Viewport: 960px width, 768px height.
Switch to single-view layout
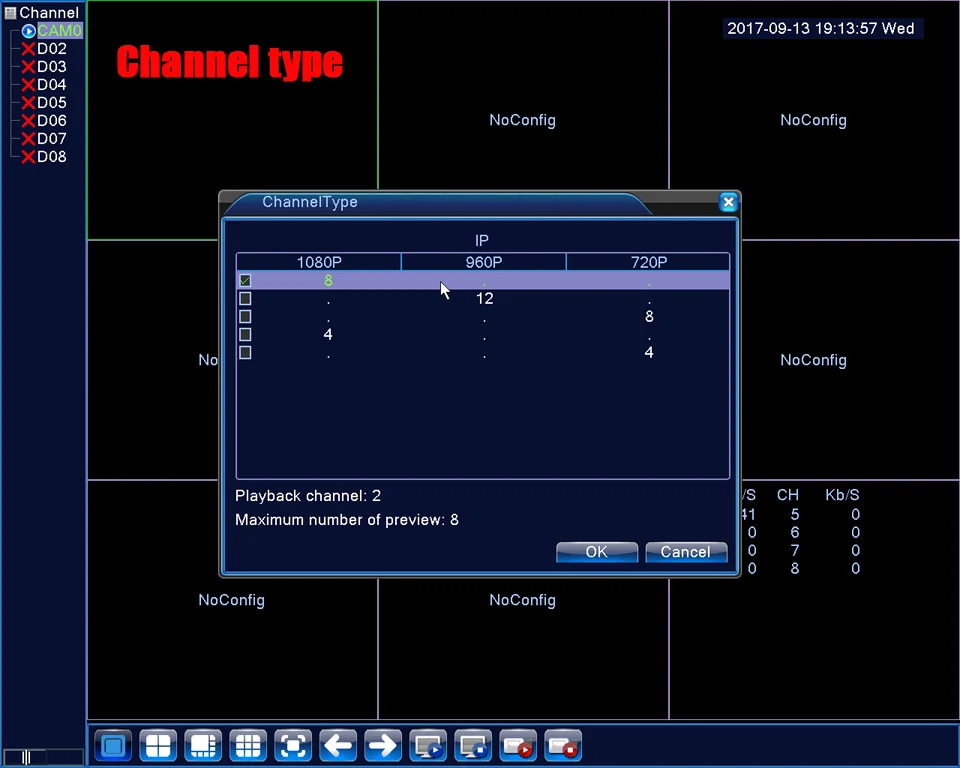[113, 745]
